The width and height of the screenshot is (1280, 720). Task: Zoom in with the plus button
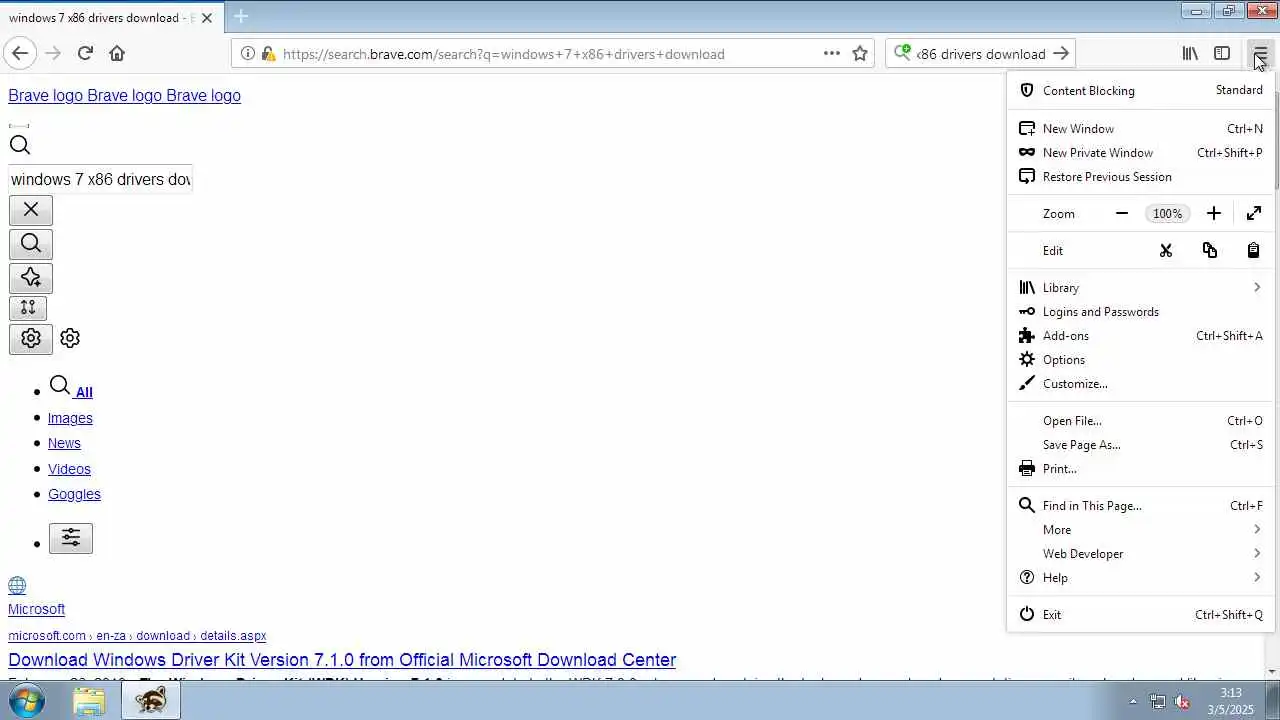click(x=1214, y=213)
